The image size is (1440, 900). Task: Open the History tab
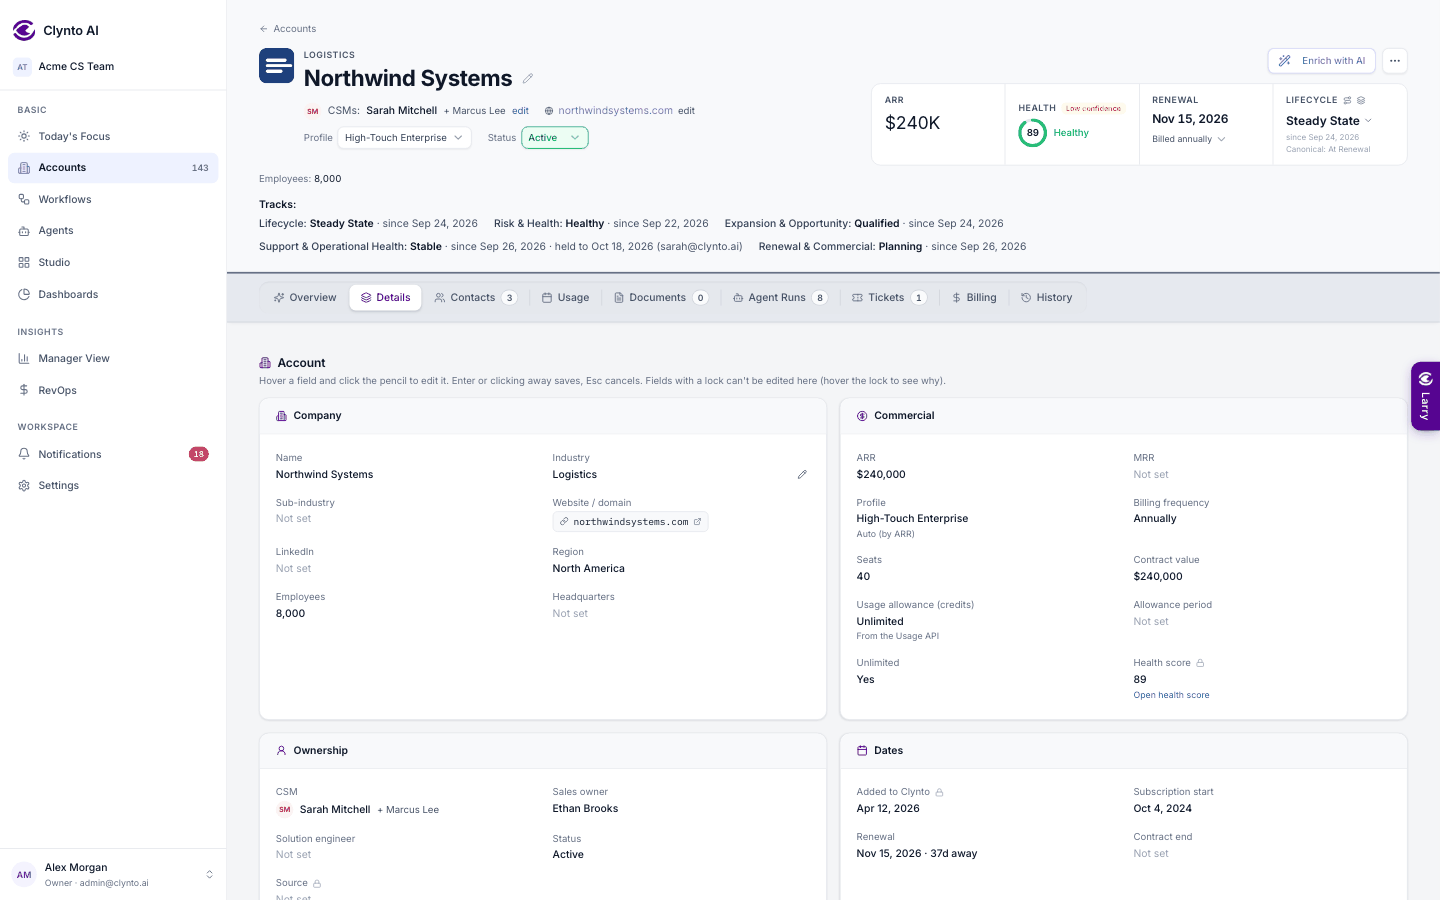[1047, 298]
